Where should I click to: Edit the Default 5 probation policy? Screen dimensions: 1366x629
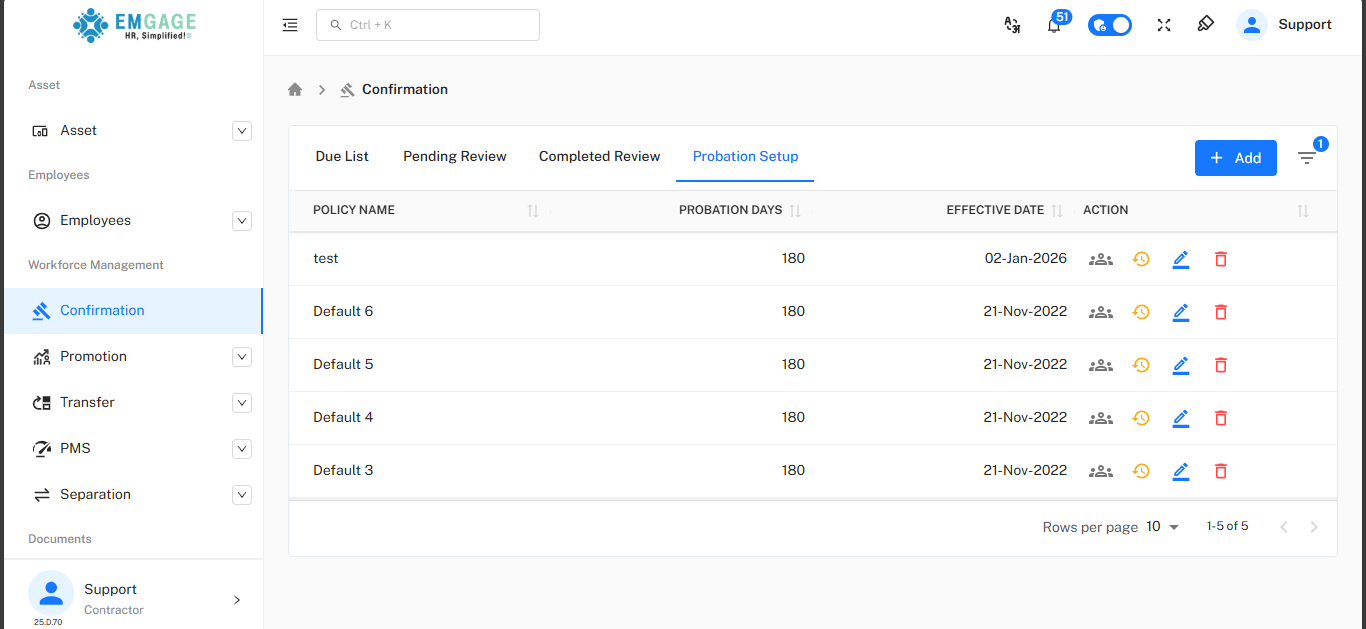1181,364
